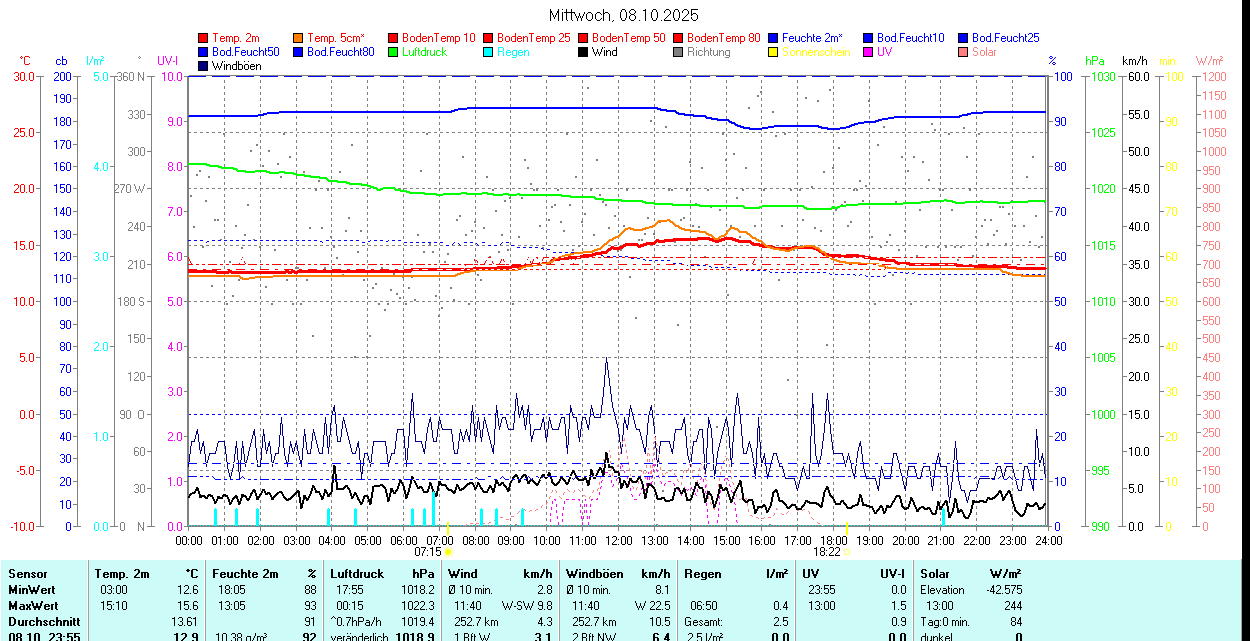Click the green Luftdruck legend swatch

point(392,52)
